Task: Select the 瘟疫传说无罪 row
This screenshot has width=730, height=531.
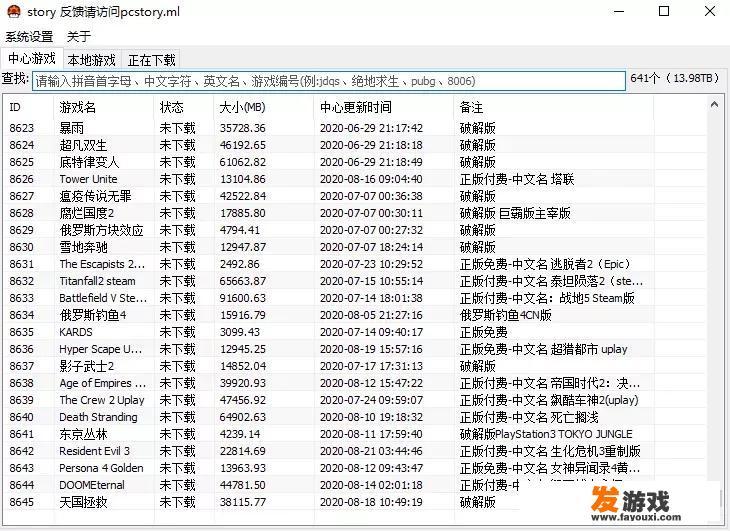Action: (x=355, y=196)
